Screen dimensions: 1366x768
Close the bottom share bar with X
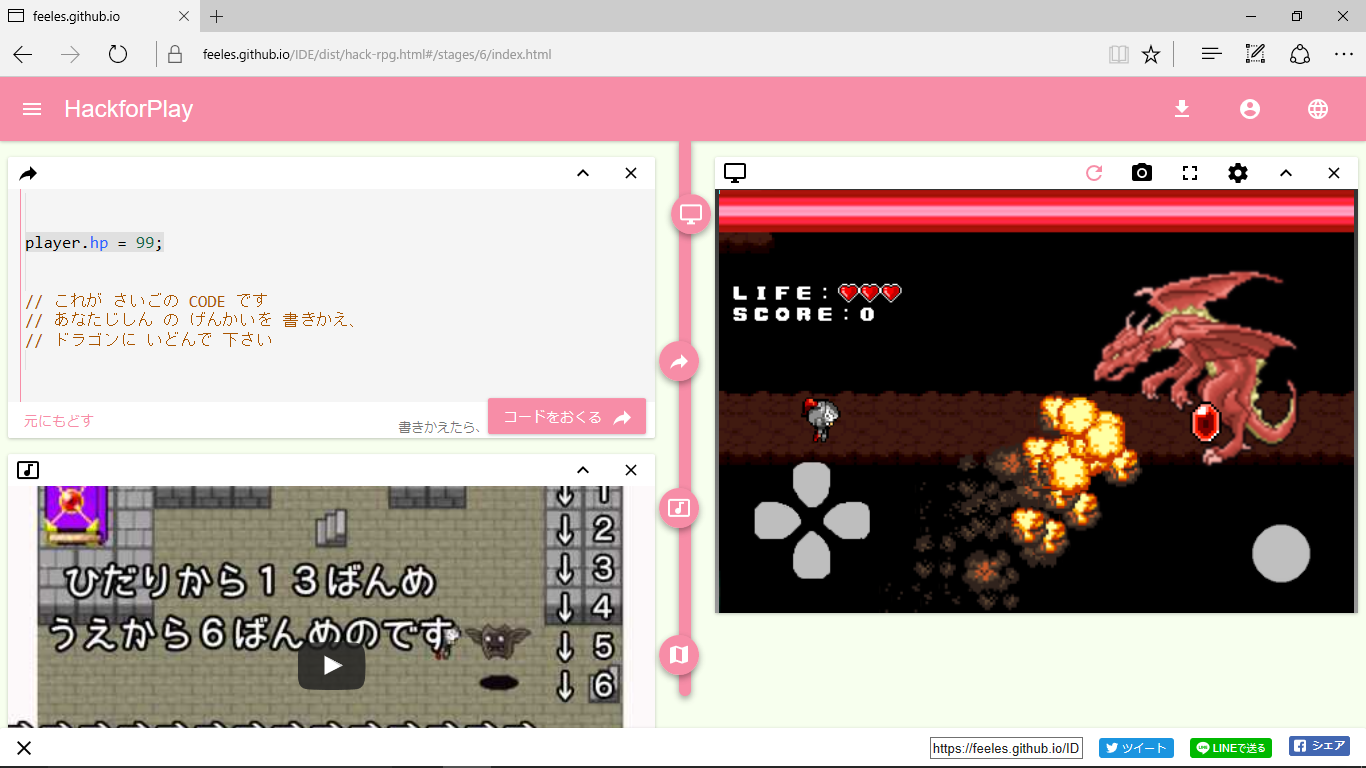[x=24, y=748]
